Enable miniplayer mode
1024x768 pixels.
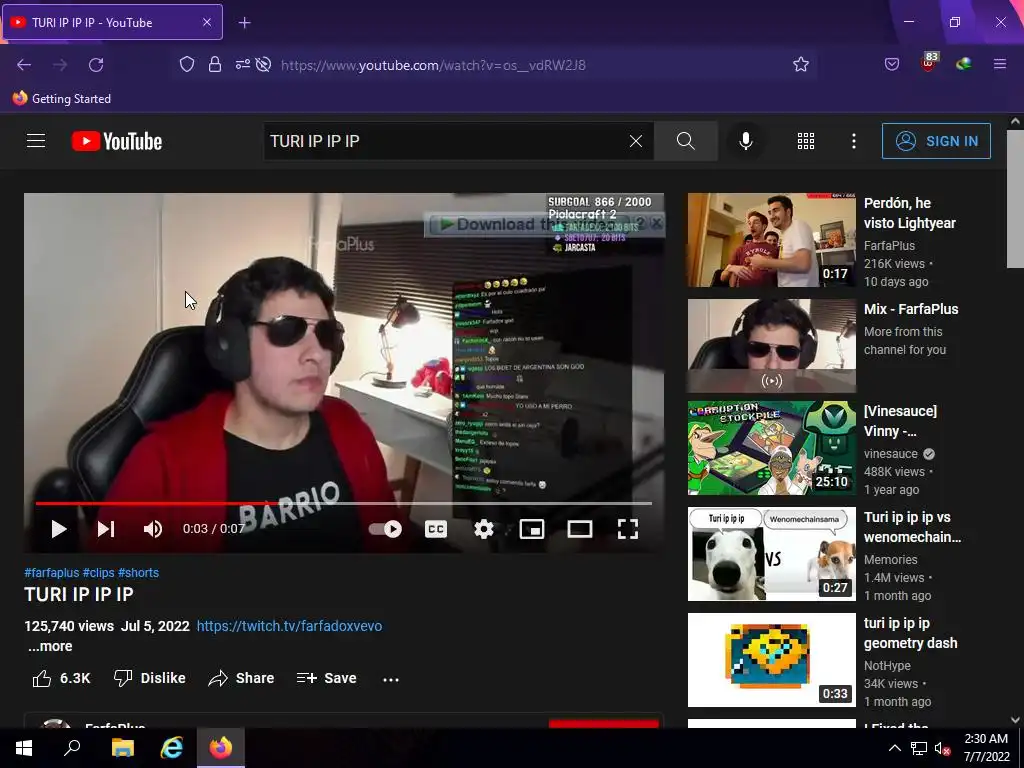coord(532,529)
